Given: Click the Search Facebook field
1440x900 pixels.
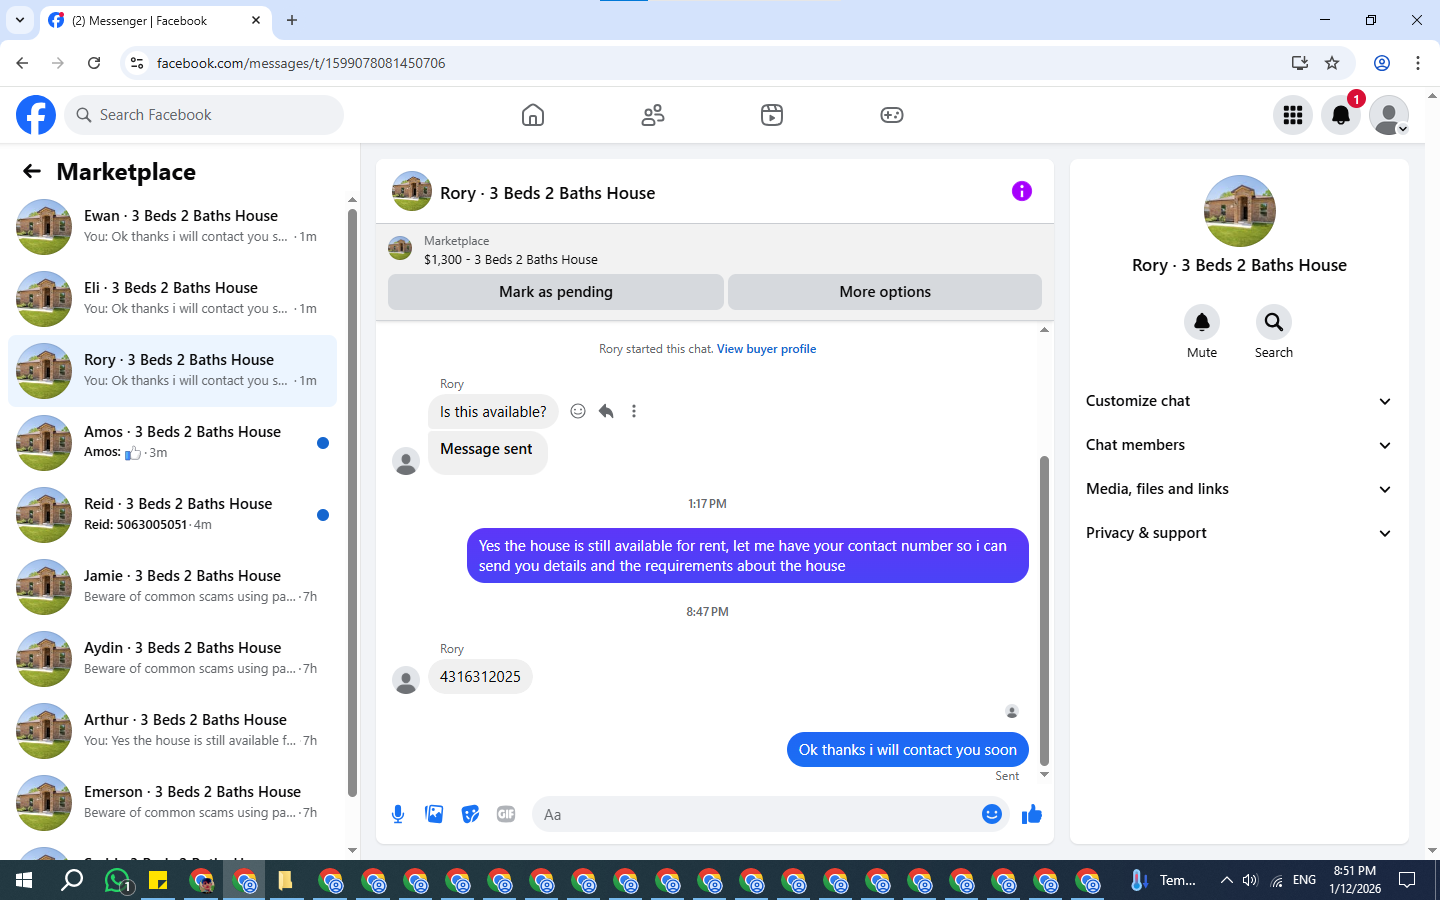Looking at the screenshot, I should (x=204, y=115).
